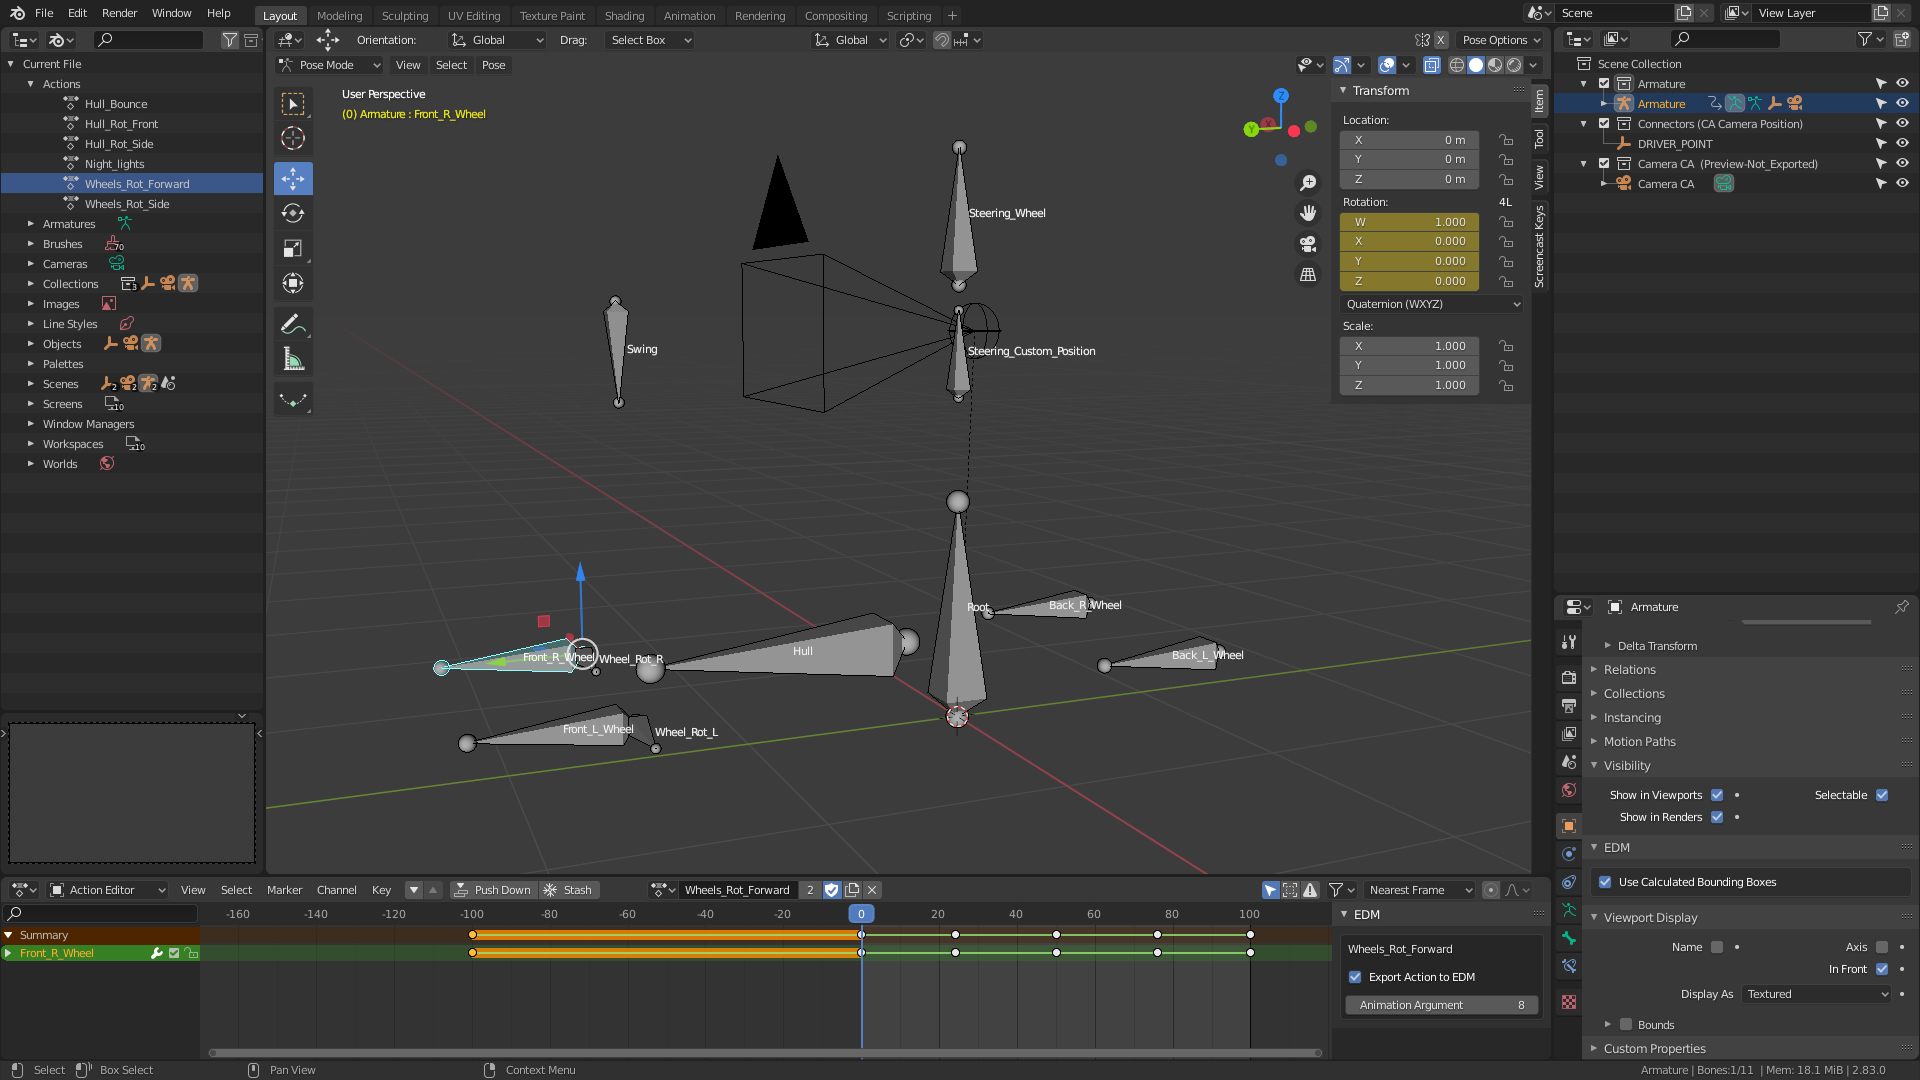
Task: Select the Measure tool
Action: [x=293, y=359]
